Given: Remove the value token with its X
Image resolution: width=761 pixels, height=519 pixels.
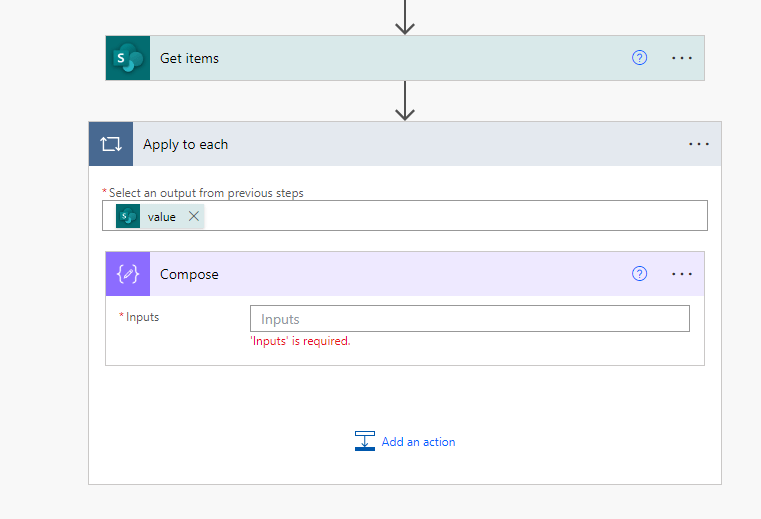Looking at the screenshot, I should coord(194,216).
